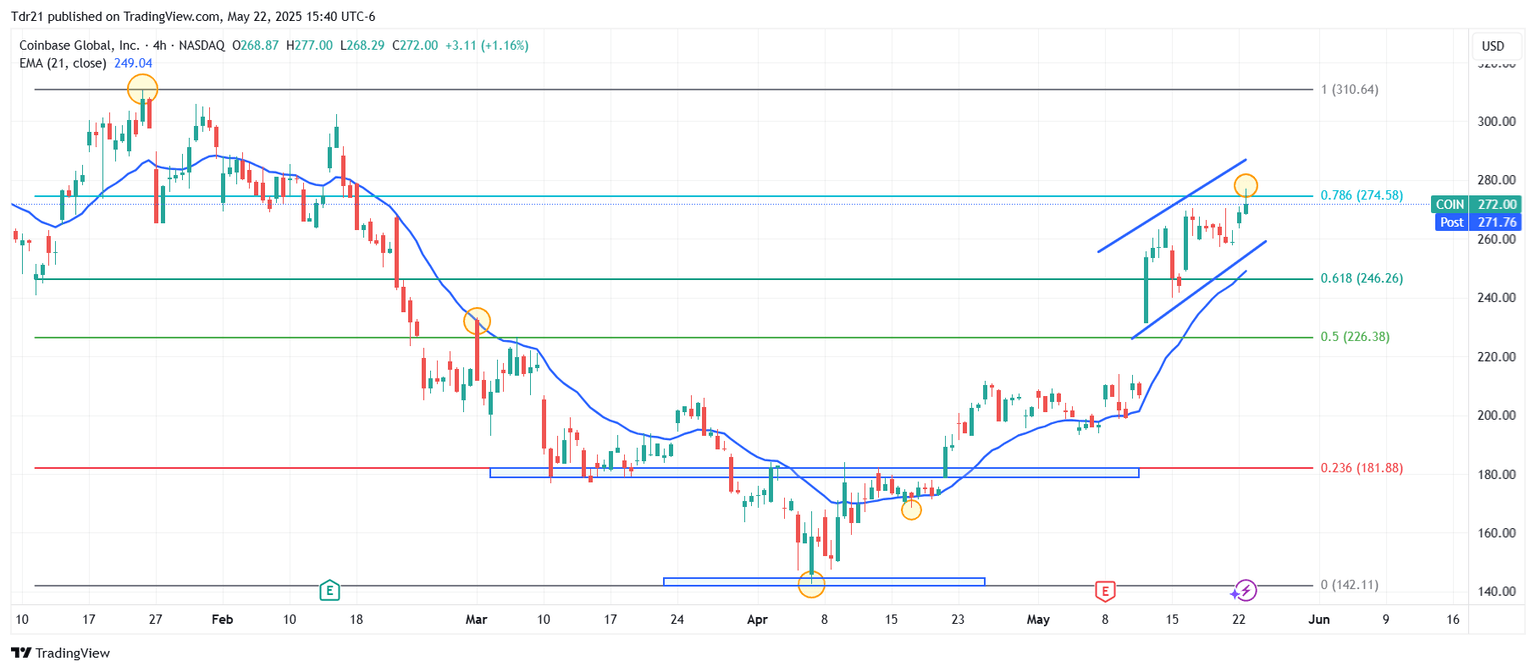1536x671 pixels.
Task: Select the 0.786 (274.58) Fibonacci label
Action: [x=1362, y=195]
